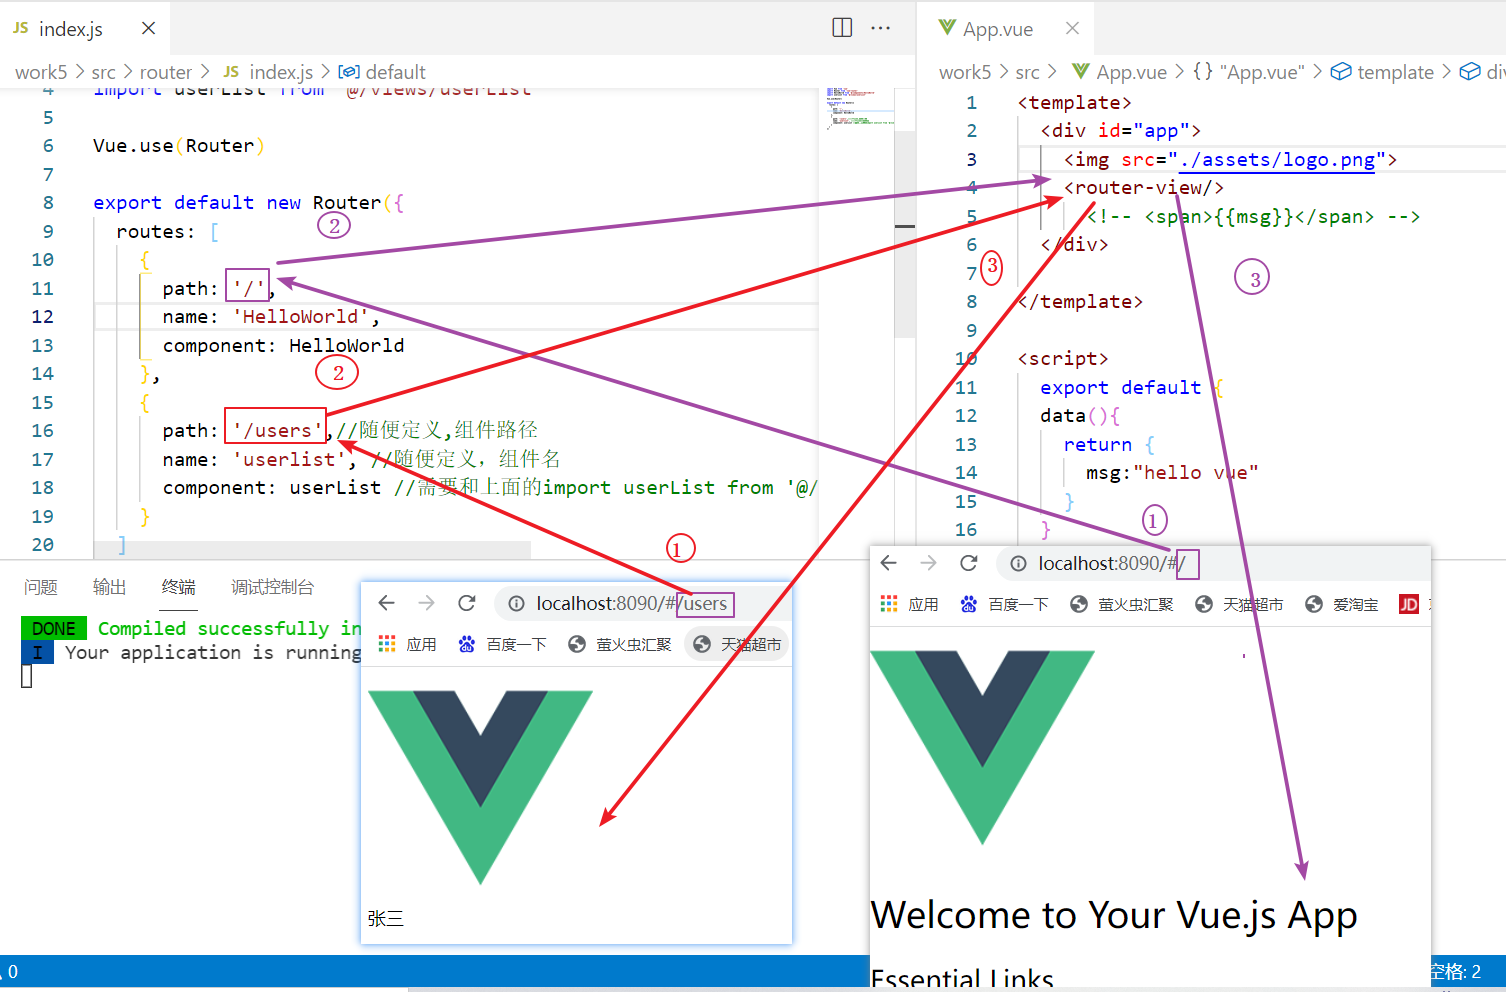Open 百度一下 bookmark in right browser
Image resolution: width=1506 pixels, height=992 pixels.
(x=1004, y=604)
